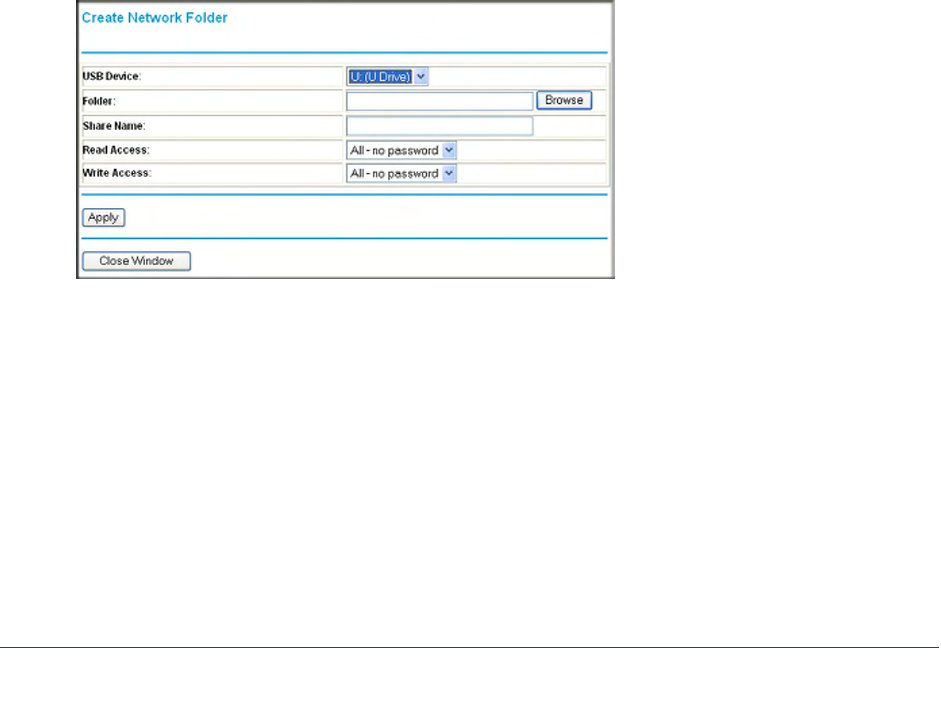Click the 'Create Network Folder' heading

point(154,18)
